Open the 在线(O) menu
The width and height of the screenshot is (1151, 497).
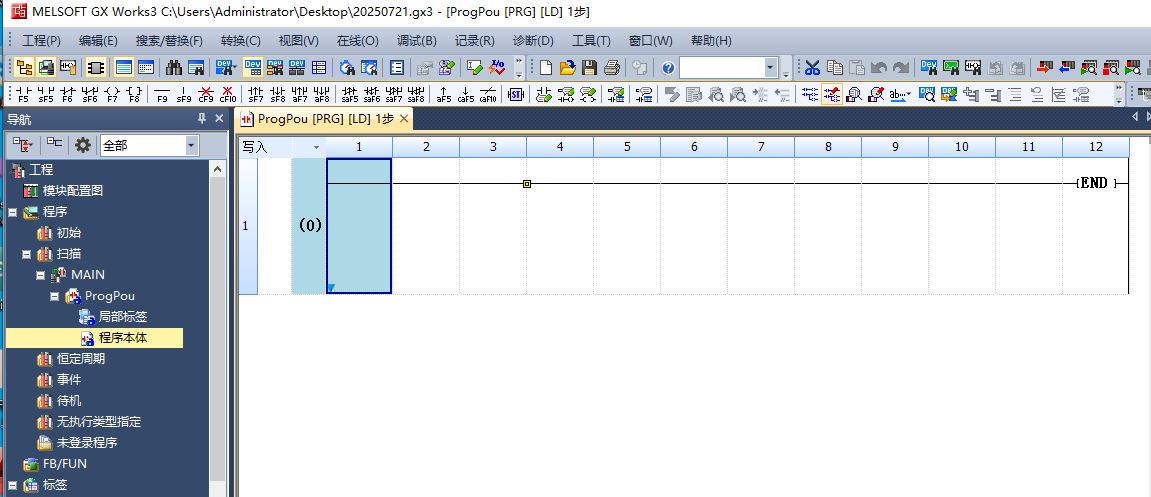coord(357,41)
